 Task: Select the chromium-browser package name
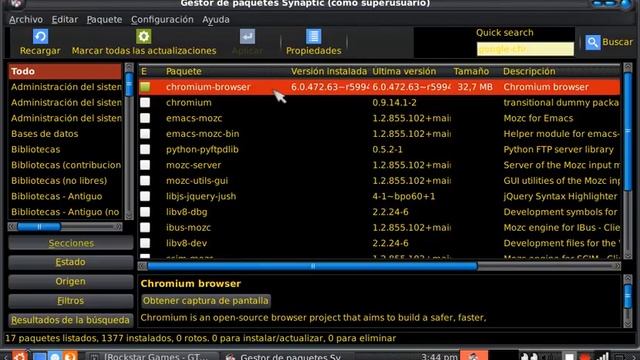pyautogui.click(x=208, y=87)
